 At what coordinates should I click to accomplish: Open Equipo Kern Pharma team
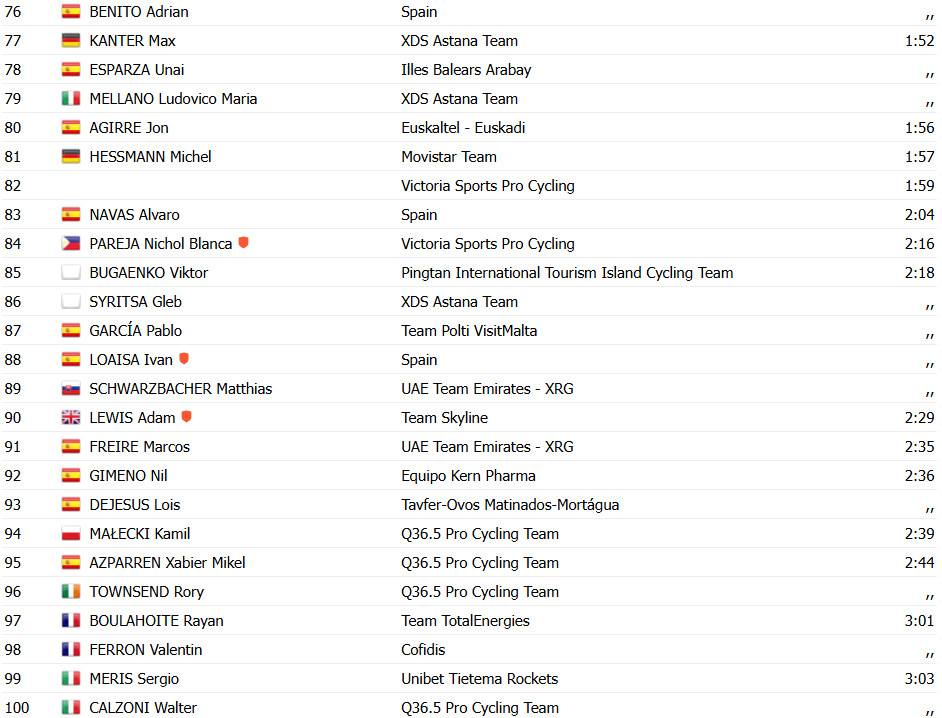(468, 475)
